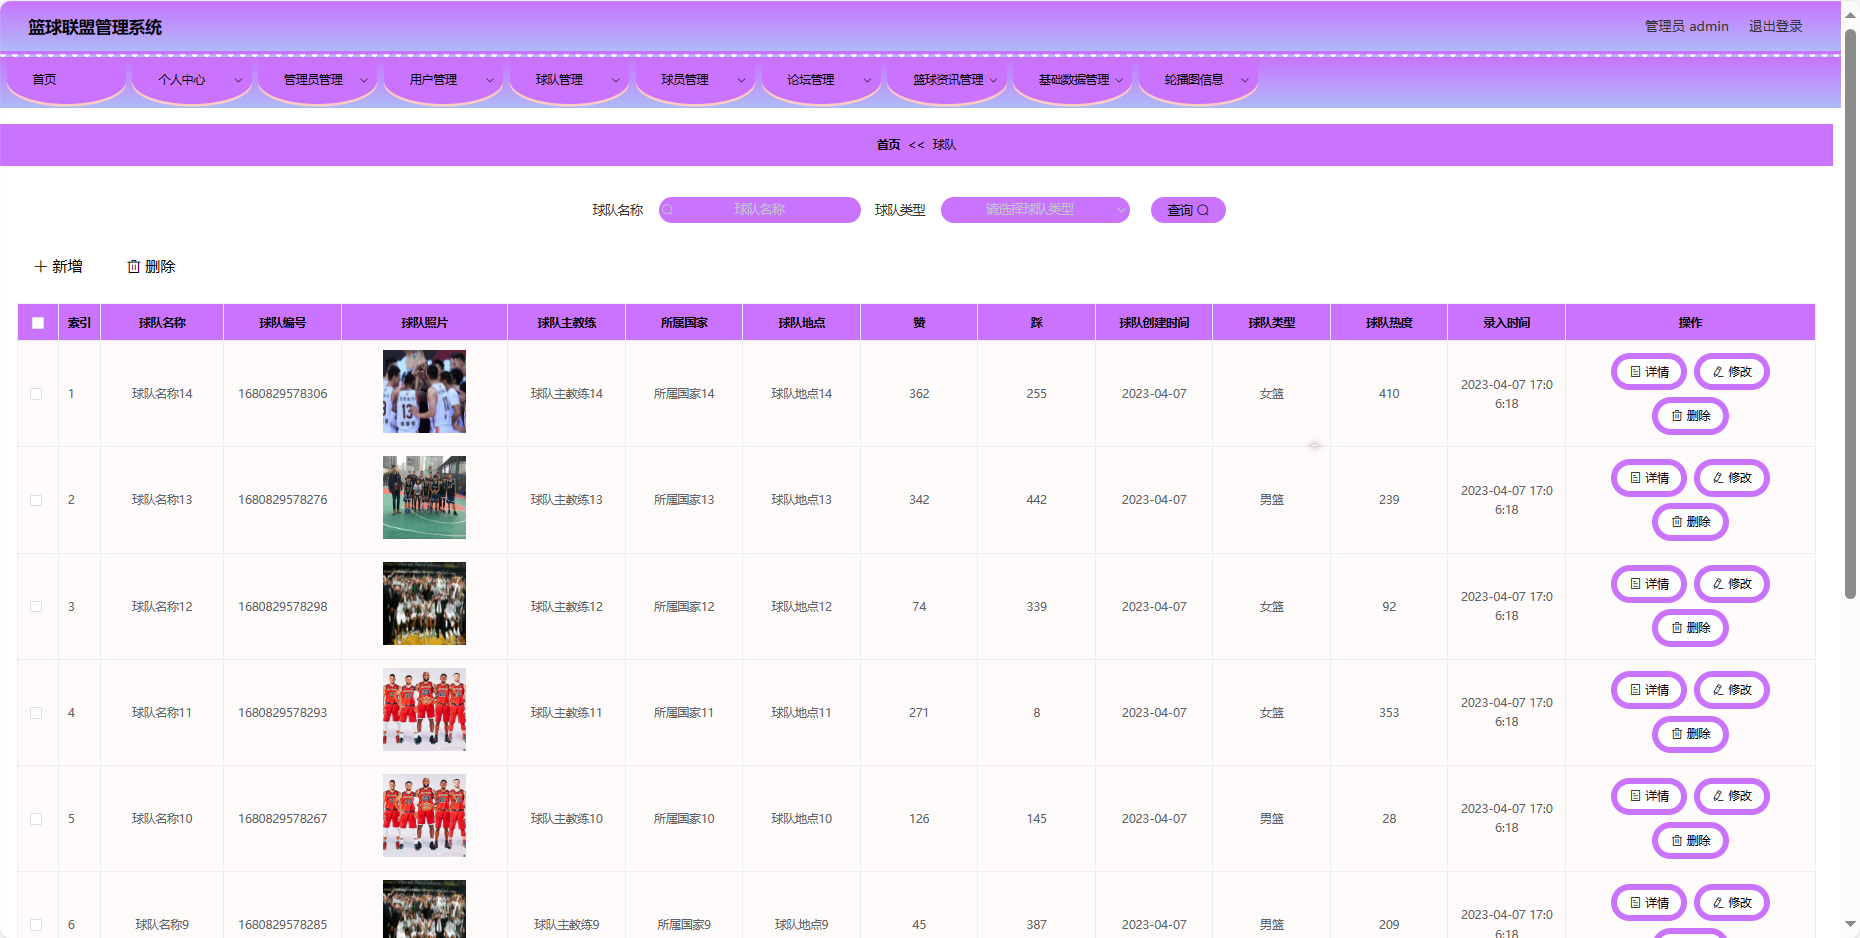This screenshot has width=1860, height=938.
Task: Open 详情 for row 球队名称9
Action: pyautogui.click(x=1648, y=903)
